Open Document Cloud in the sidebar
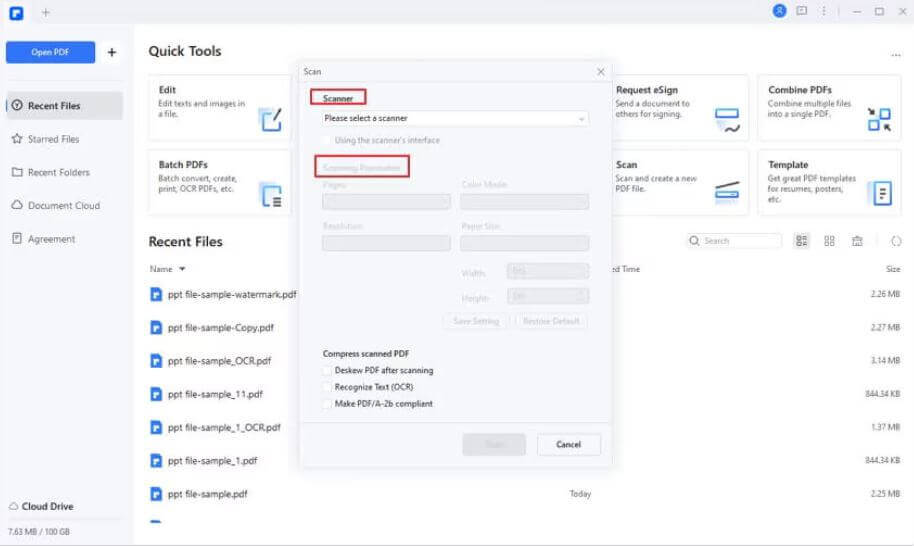The width and height of the screenshot is (914, 546). [64, 206]
